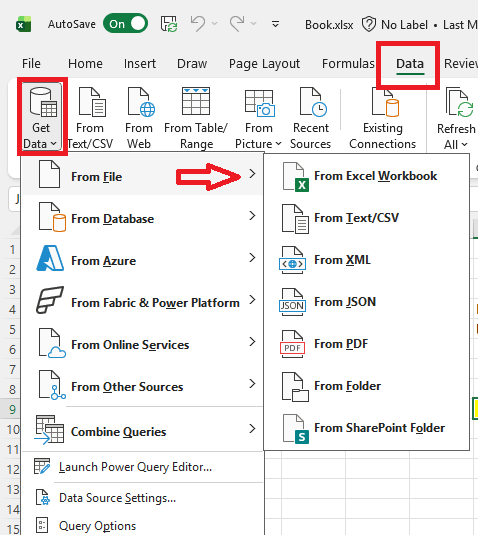Open the Undo history dropdown arrow
This screenshot has height=535, width=490.
tap(214, 24)
